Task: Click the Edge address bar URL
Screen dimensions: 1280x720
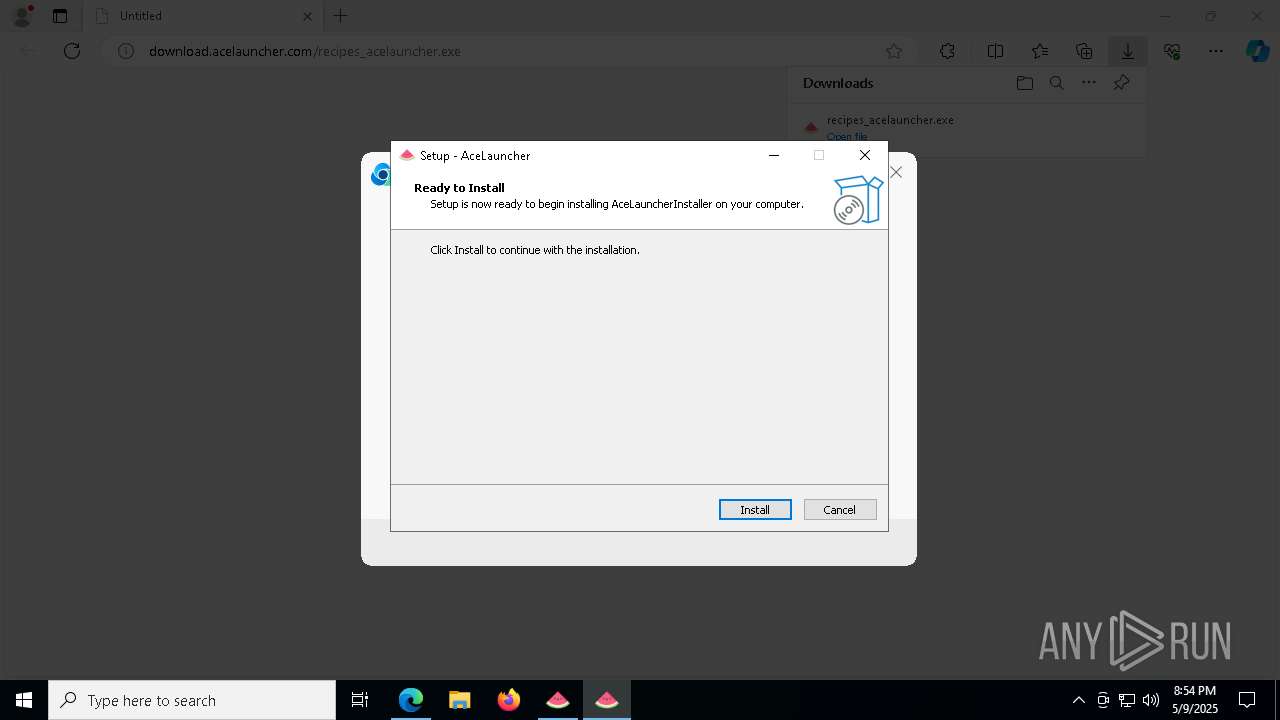Action: coord(305,51)
